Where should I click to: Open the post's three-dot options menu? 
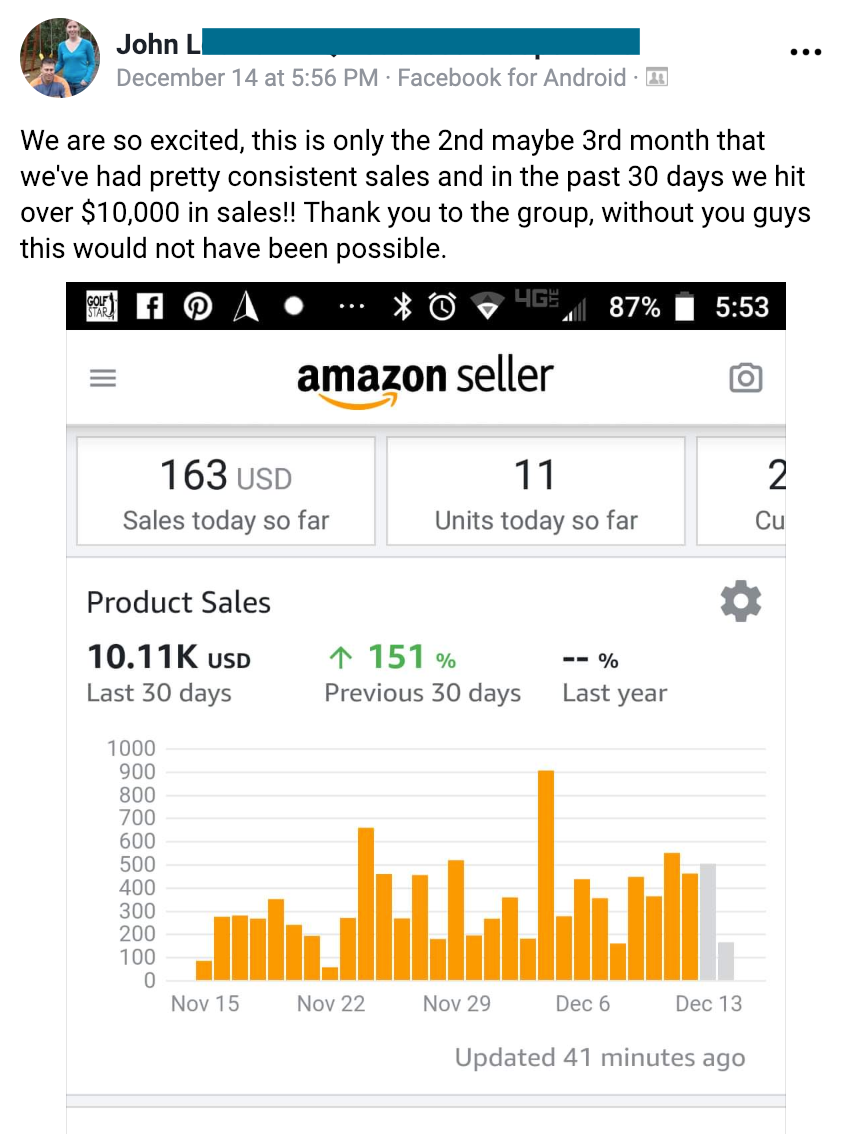[806, 52]
